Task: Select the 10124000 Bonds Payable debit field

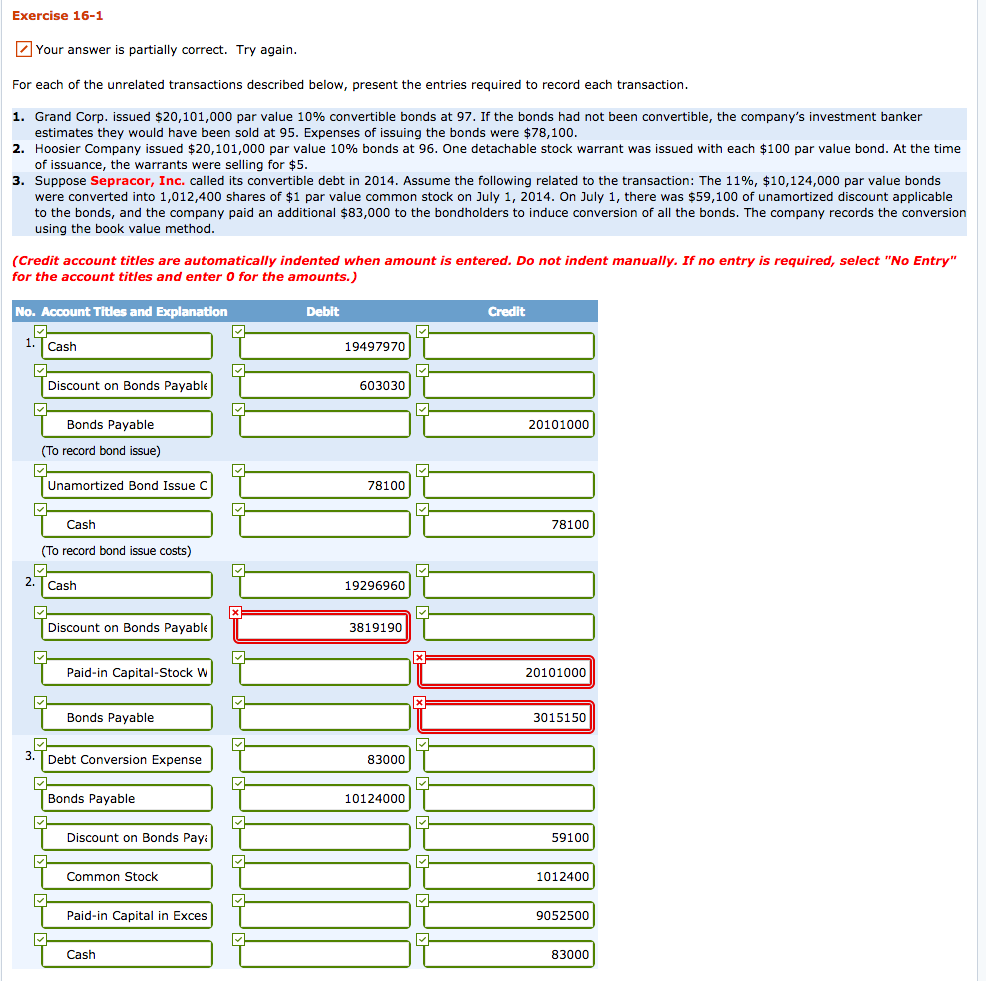Action: pos(321,797)
